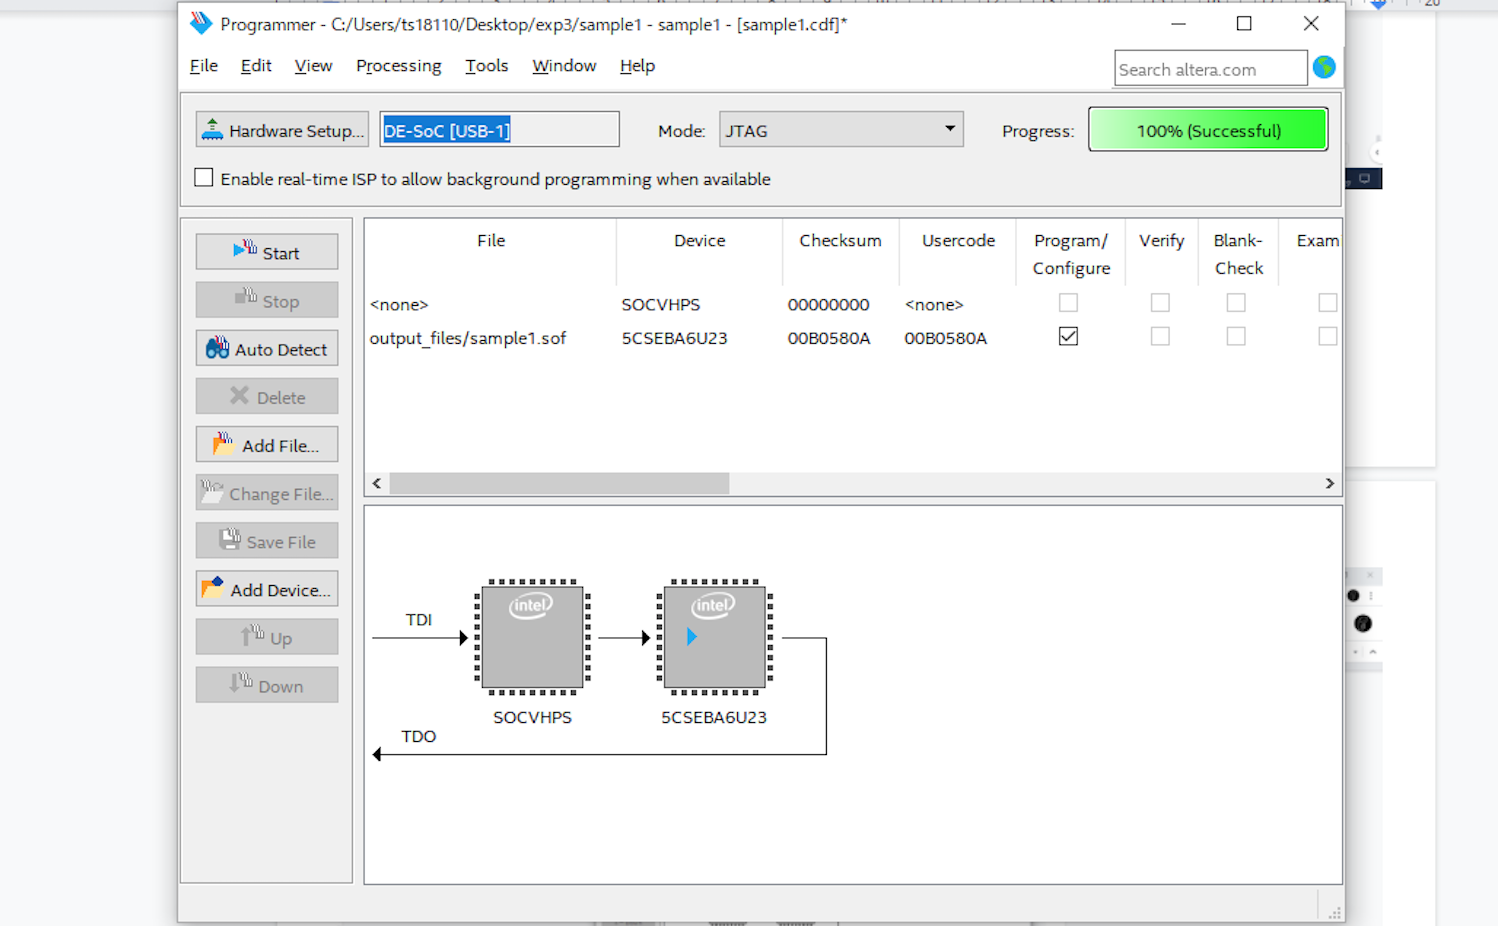This screenshot has height=926, width=1498.
Task: Select the SOCVHPS chip in chain diagram
Action: (x=532, y=637)
